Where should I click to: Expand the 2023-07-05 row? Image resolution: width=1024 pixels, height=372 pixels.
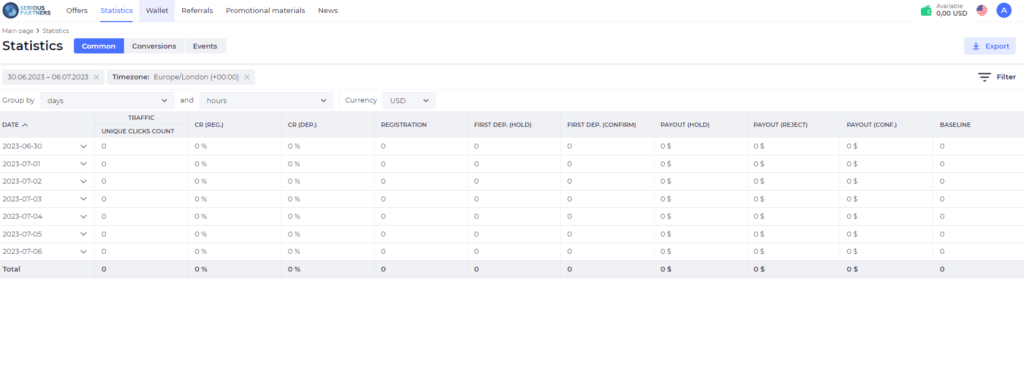pyautogui.click(x=83, y=234)
